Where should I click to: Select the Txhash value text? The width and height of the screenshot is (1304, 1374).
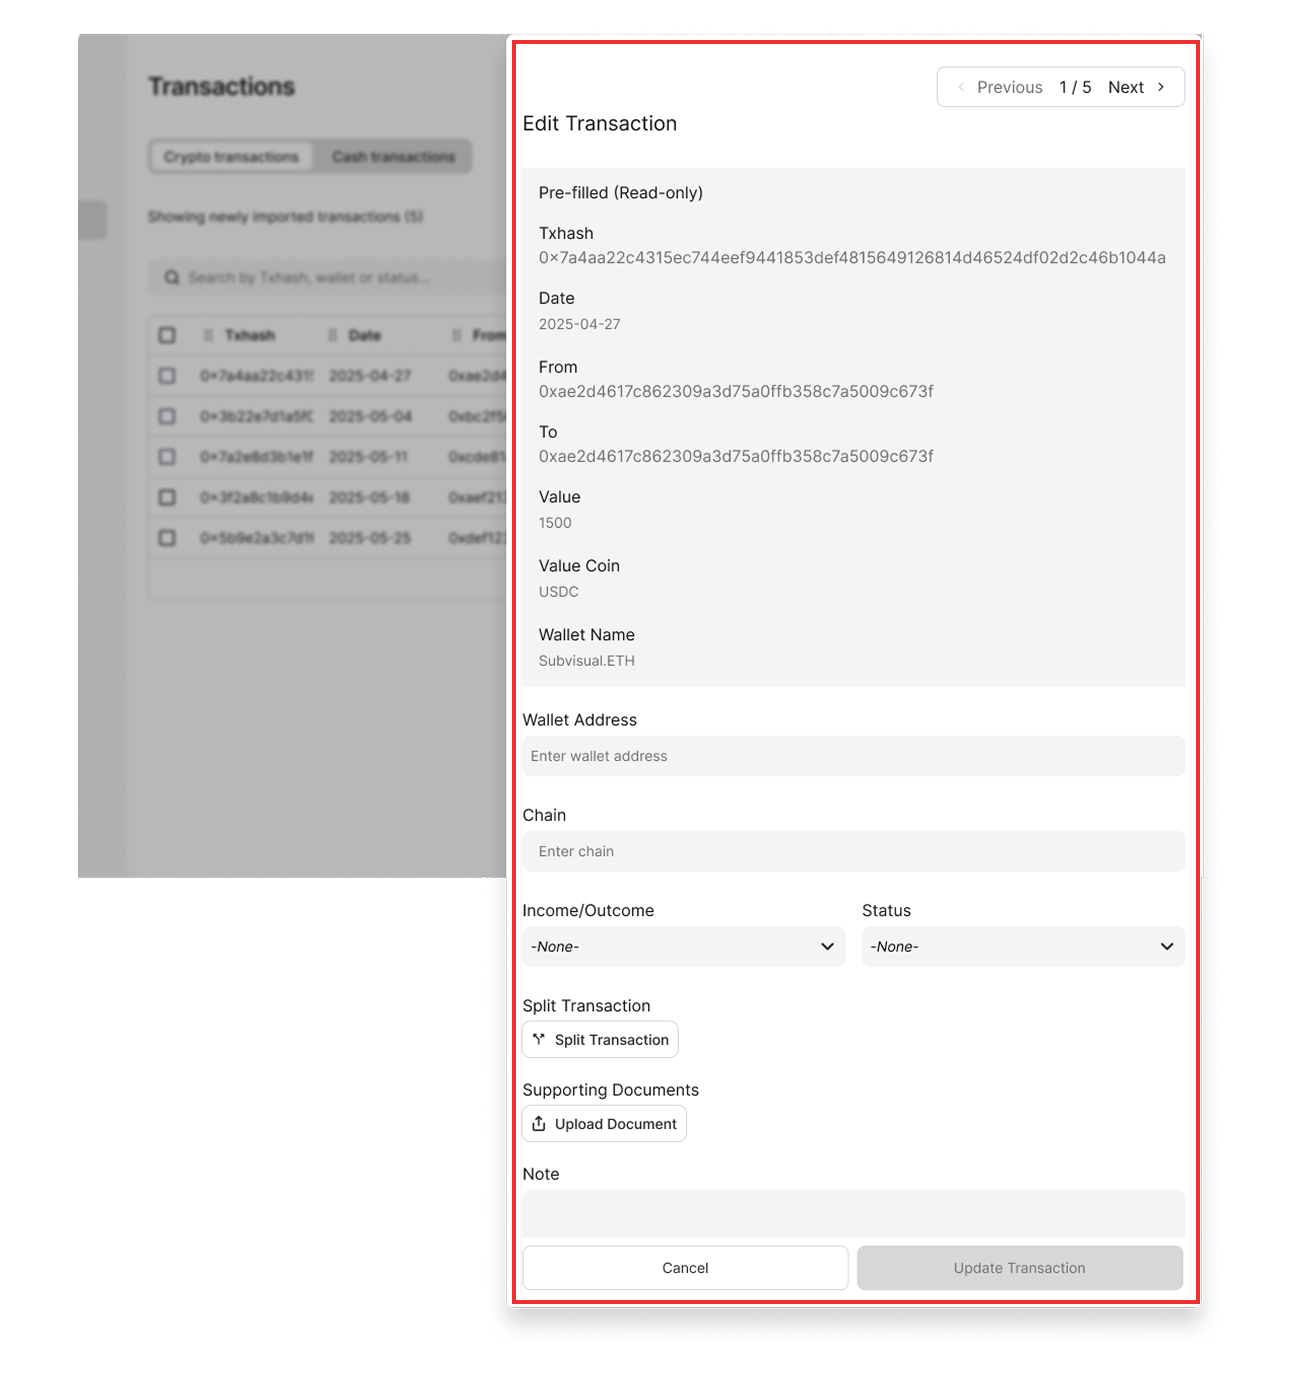pyautogui.click(x=852, y=258)
